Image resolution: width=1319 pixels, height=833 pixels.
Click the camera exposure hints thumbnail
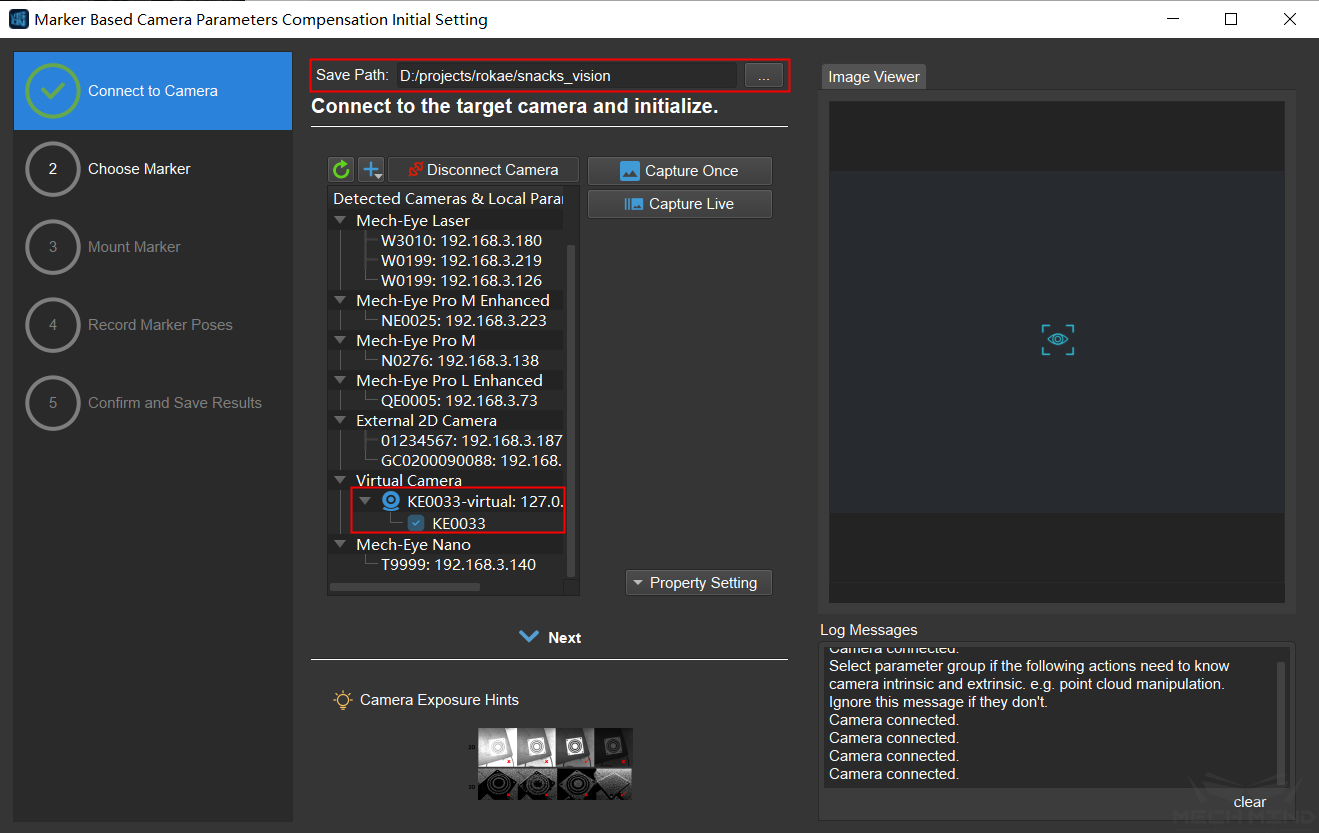coord(555,763)
